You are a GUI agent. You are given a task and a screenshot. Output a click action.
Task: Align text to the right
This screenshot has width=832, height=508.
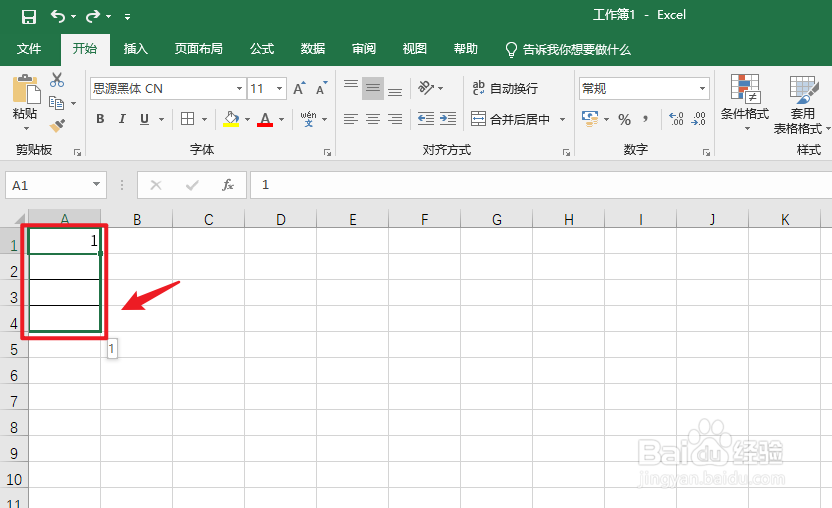[x=395, y=119]
